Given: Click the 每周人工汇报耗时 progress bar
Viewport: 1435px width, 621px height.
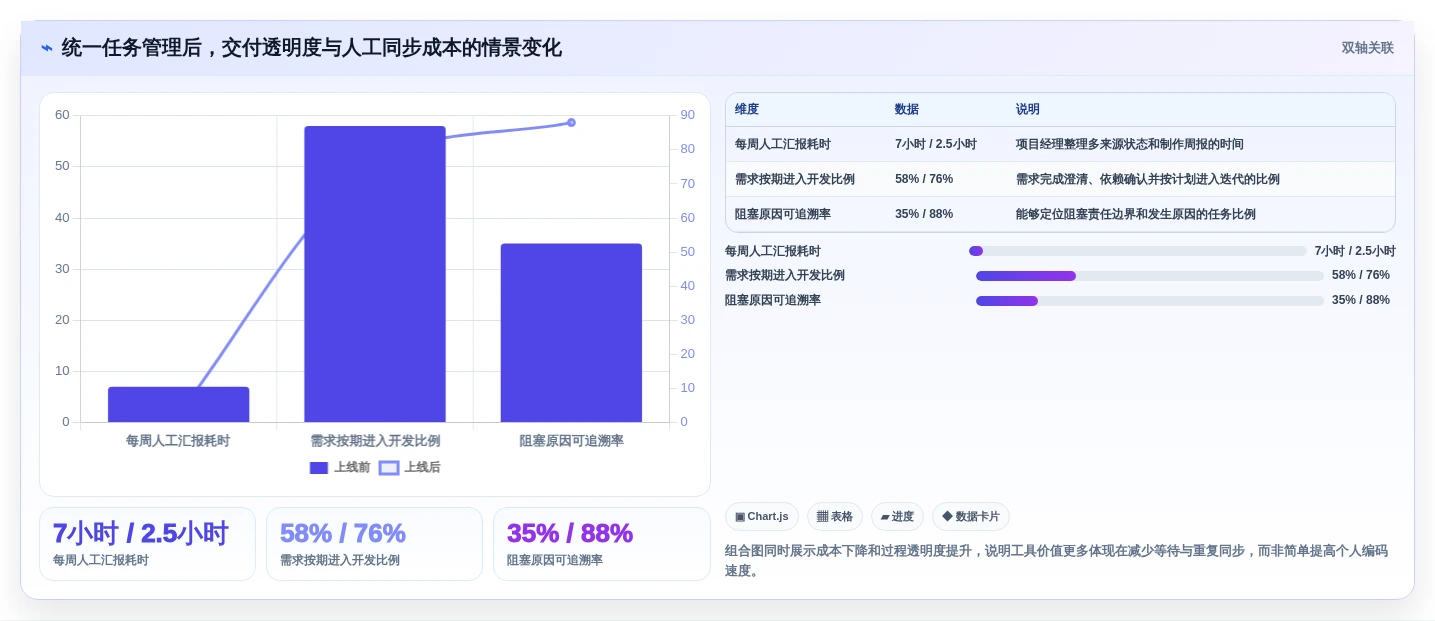Looking at the screenshot, I should (1138, 251).
